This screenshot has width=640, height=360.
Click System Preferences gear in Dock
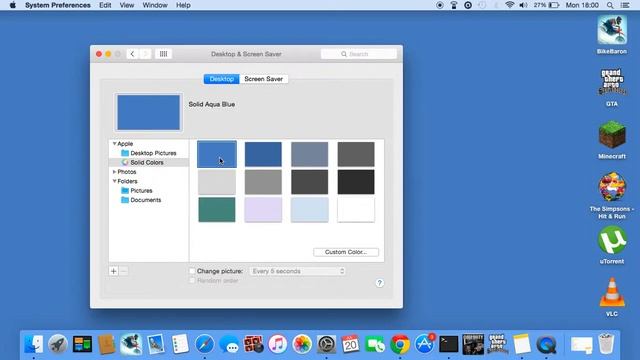pyautogui.click(x=327, y=344)
